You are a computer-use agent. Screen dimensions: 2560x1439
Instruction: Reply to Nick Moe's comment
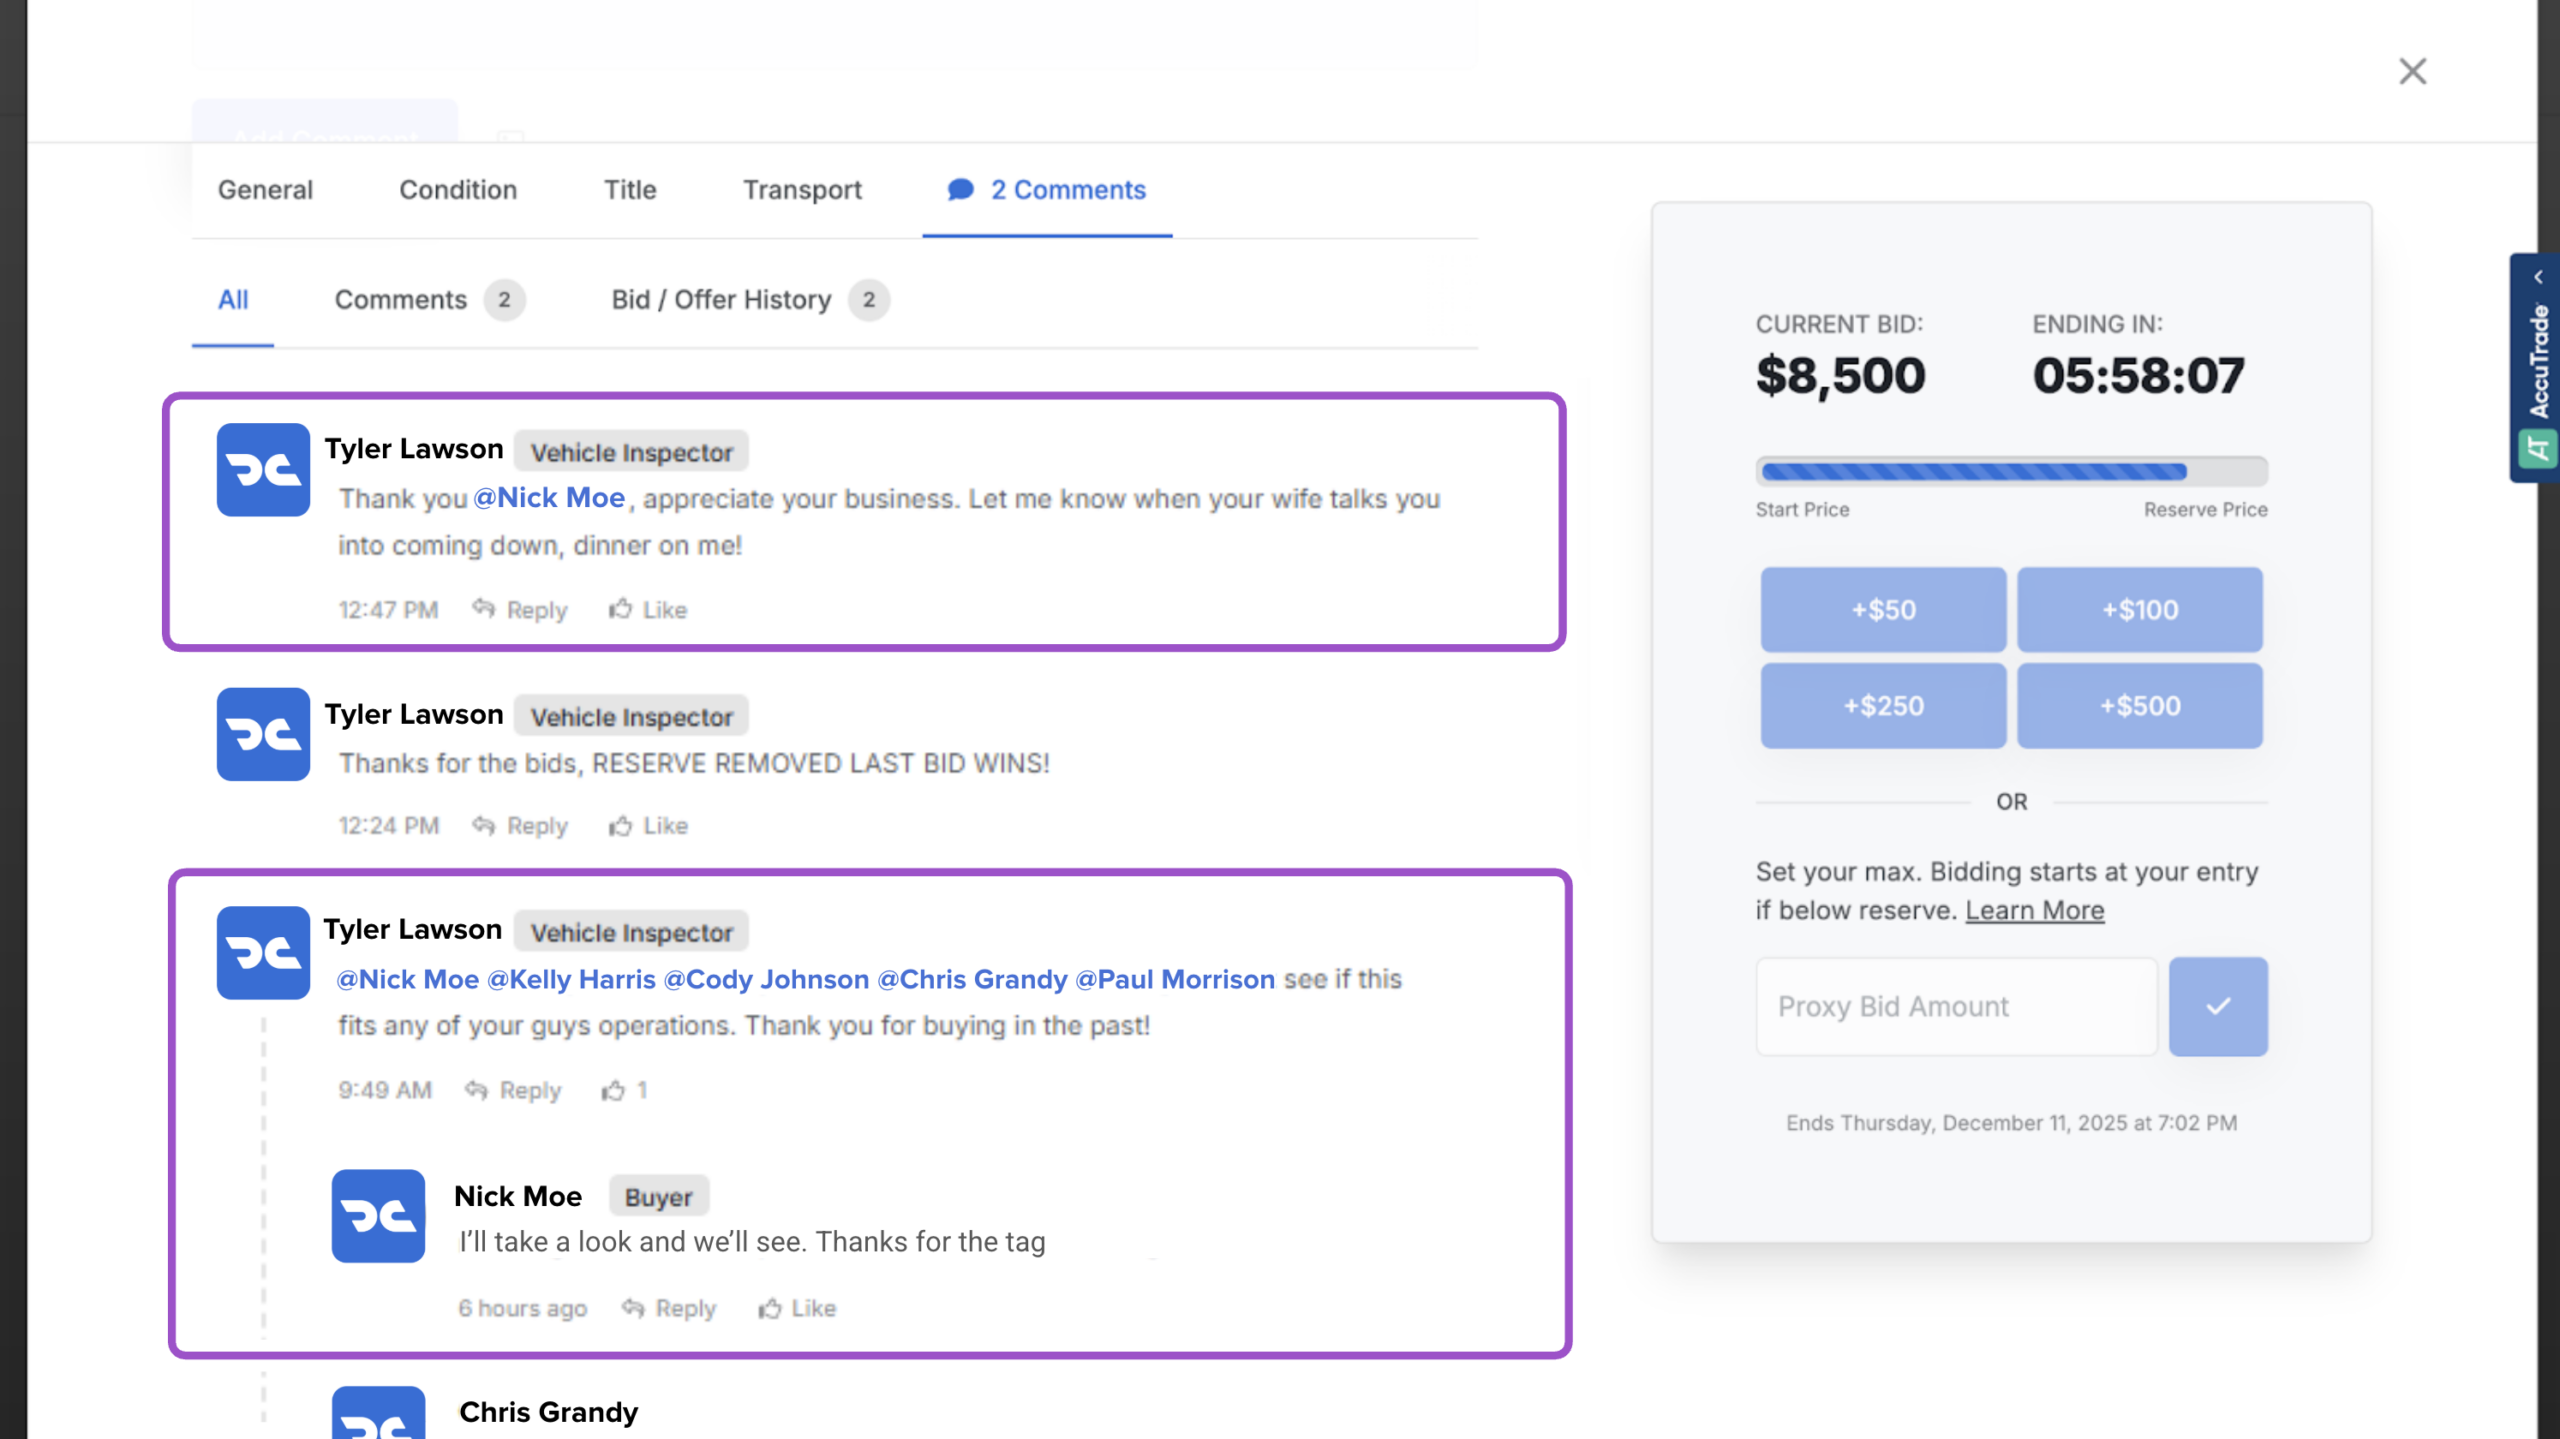[685, 1308]
